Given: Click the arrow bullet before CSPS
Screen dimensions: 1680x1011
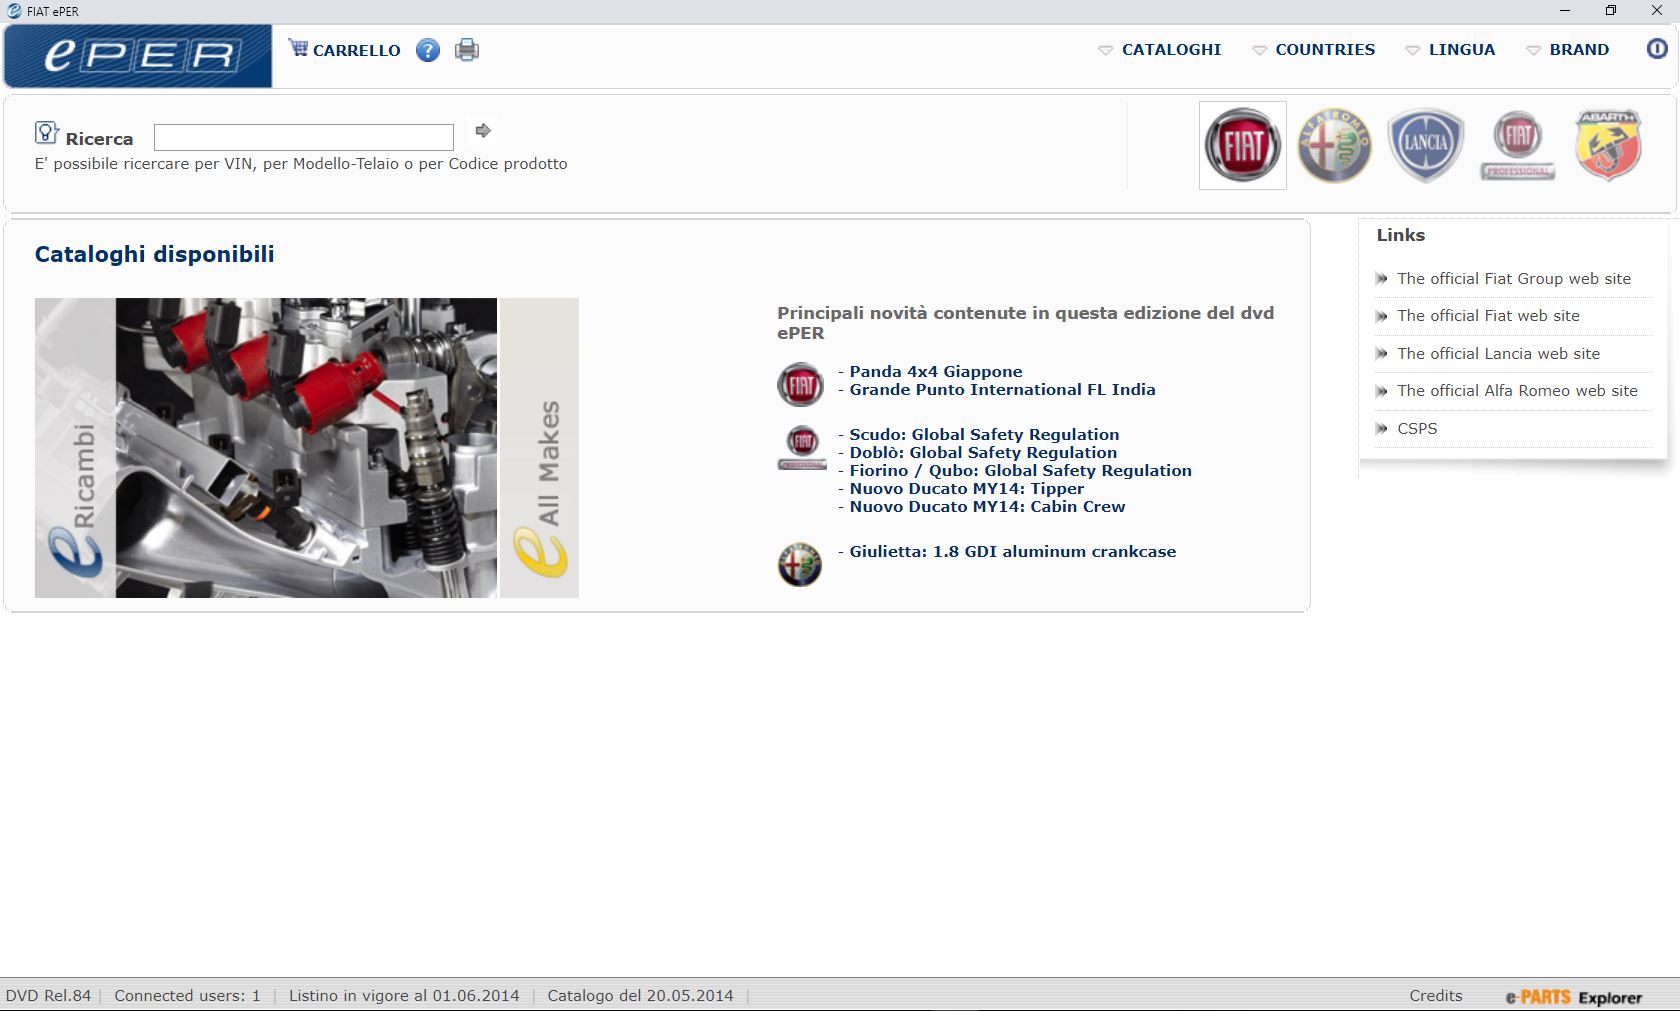Looking at the screenshot, I should click(1382, 429).
